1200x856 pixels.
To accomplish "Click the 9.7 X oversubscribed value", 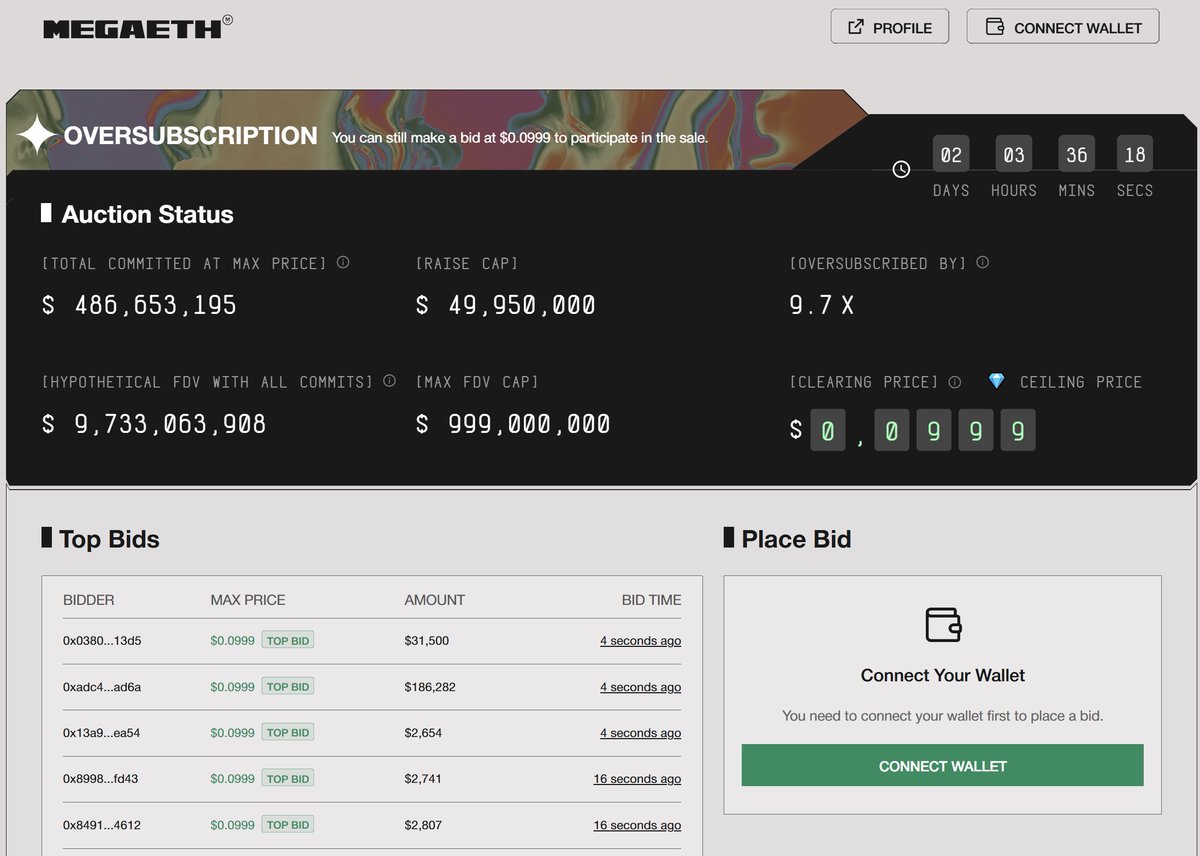I will tap(822, 305).
